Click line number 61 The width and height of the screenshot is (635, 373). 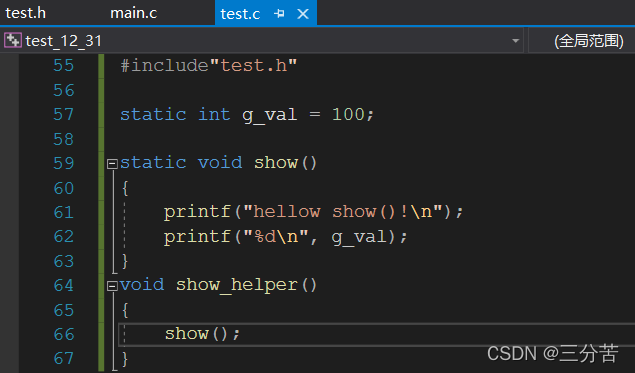[x=64, y=212]
